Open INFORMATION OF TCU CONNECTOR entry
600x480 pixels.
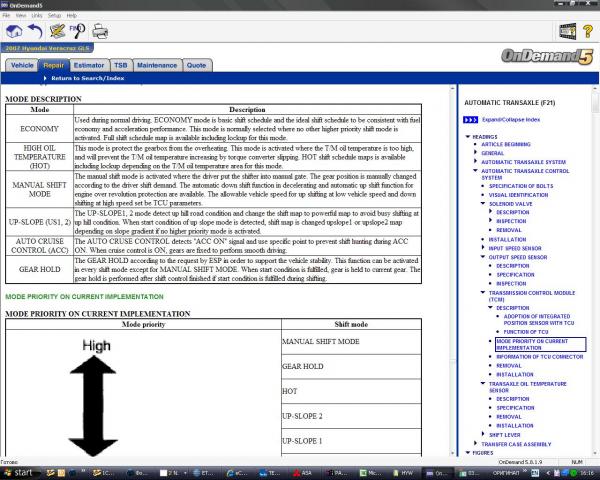(x=540, y=357)
